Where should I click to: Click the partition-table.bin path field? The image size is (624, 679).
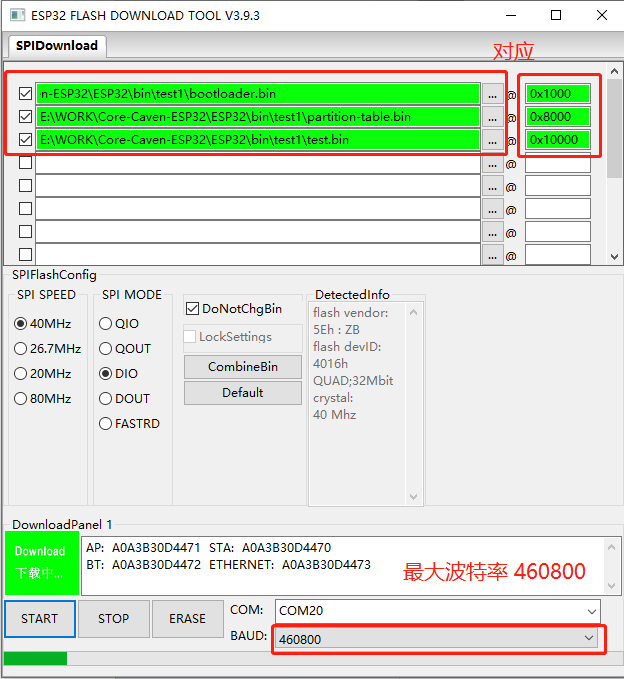point(258,117)
